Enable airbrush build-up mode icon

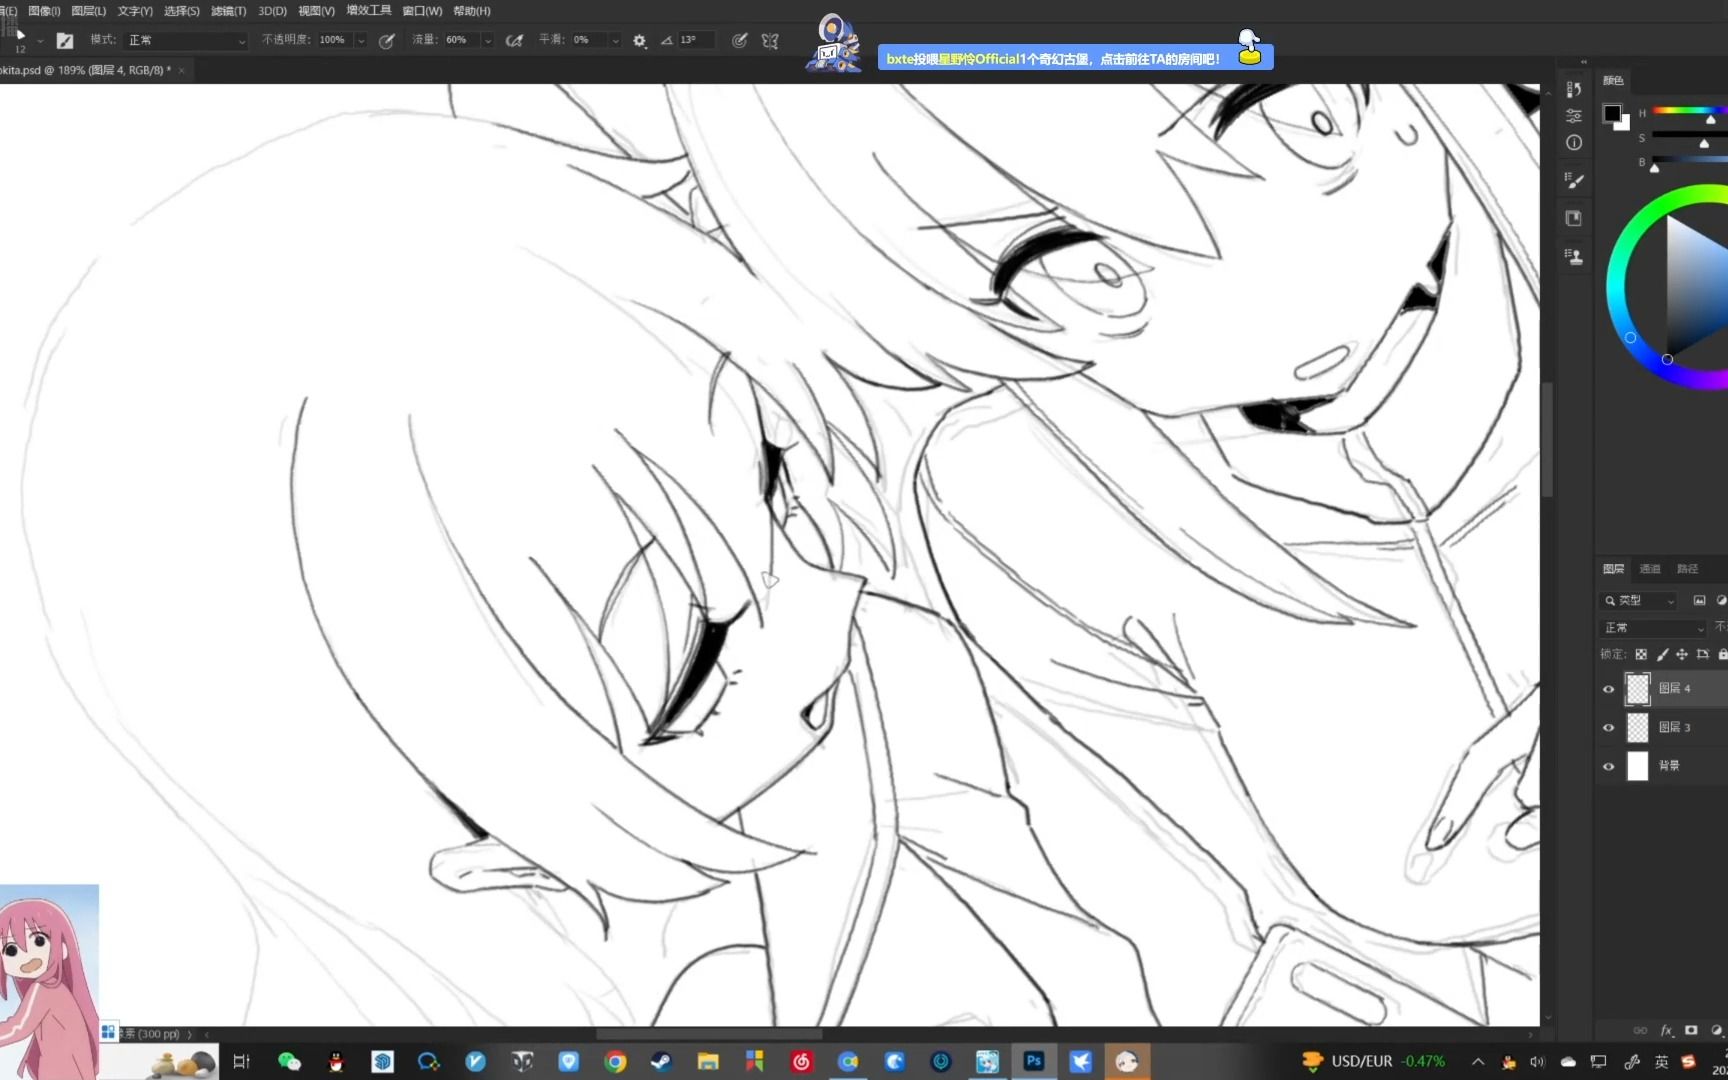[514, 41]
